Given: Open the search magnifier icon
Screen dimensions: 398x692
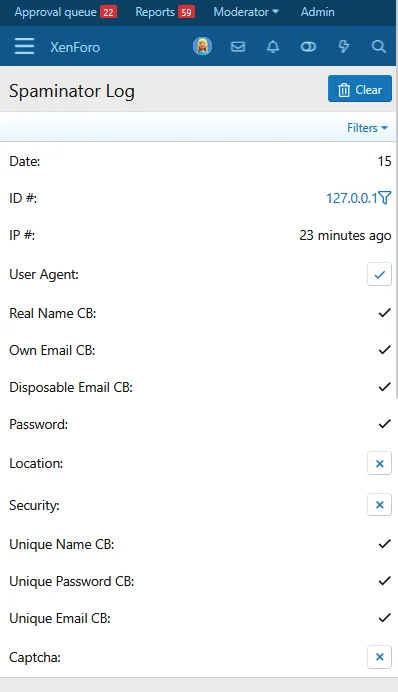Looking at the screenshot, I should point(379,46).
